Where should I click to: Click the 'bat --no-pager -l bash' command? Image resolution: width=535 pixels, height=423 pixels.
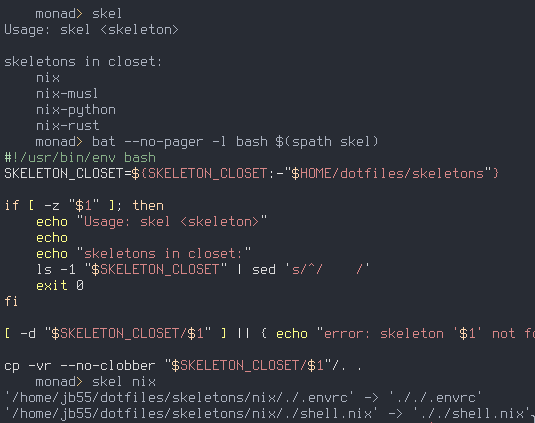click(x=180, y=142)
